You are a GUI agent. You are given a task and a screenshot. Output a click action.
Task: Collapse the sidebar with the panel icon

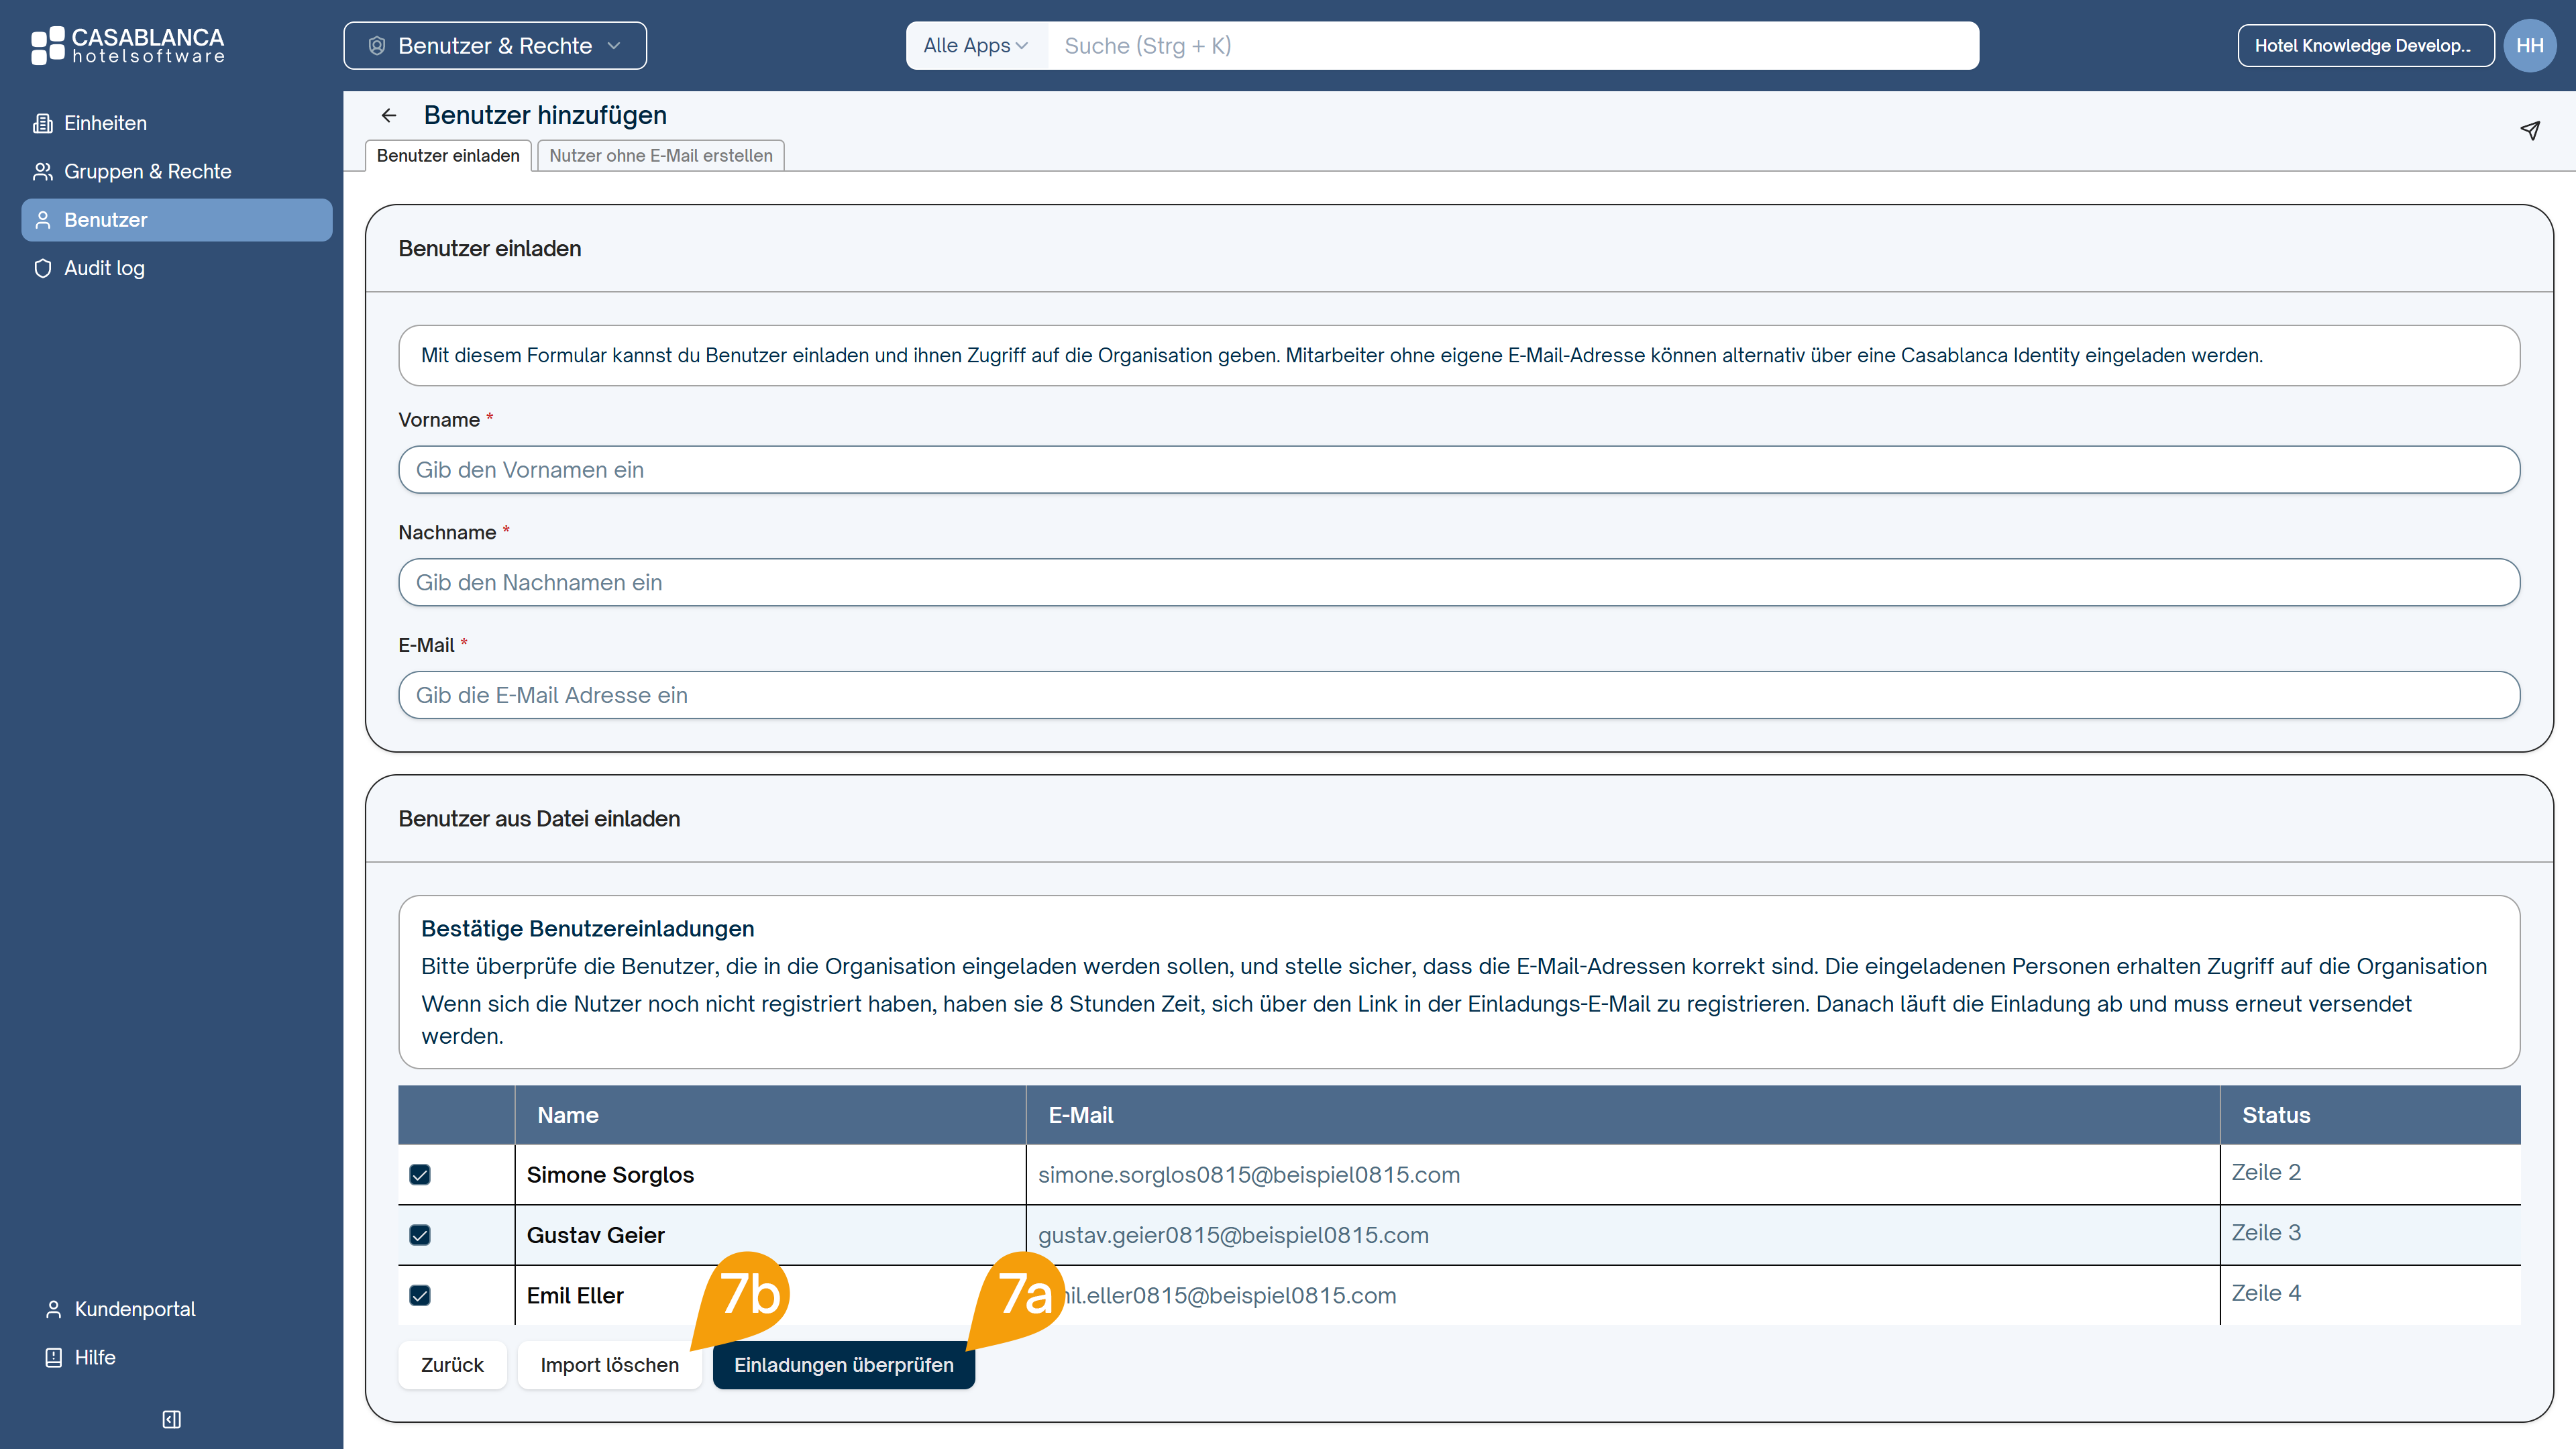tap(171, 1419)
